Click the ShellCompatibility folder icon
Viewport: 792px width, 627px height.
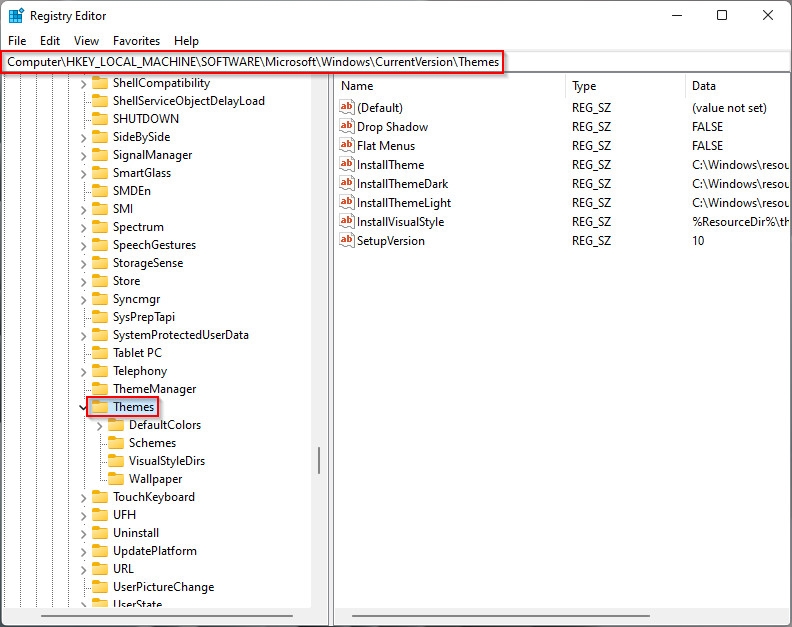coord(100,83)
